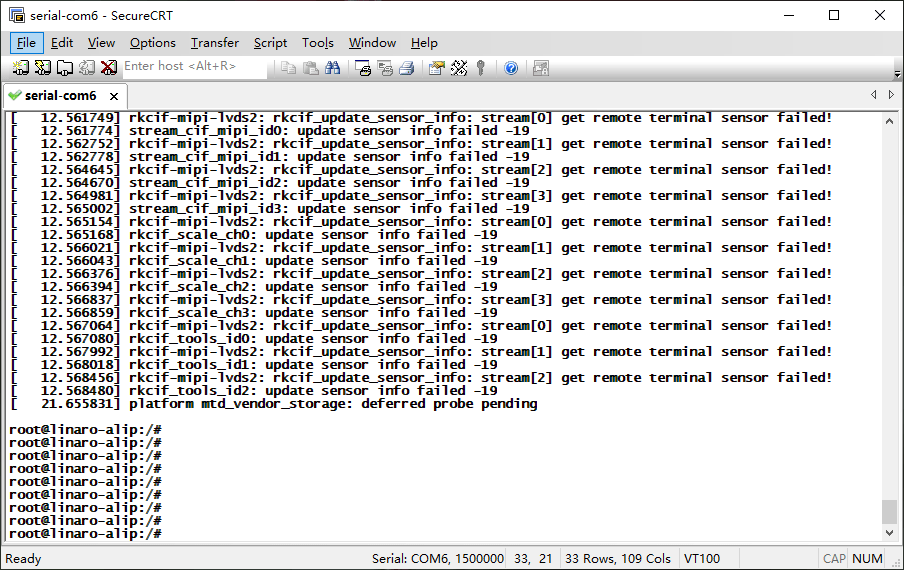Click the Copy toolbar icon
This screenshot has width=904, height=570.
pos(288,68)
